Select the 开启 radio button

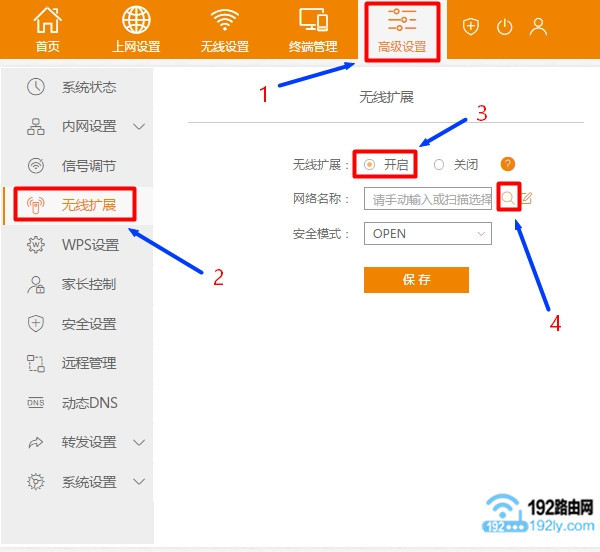[x=370, y=164]
